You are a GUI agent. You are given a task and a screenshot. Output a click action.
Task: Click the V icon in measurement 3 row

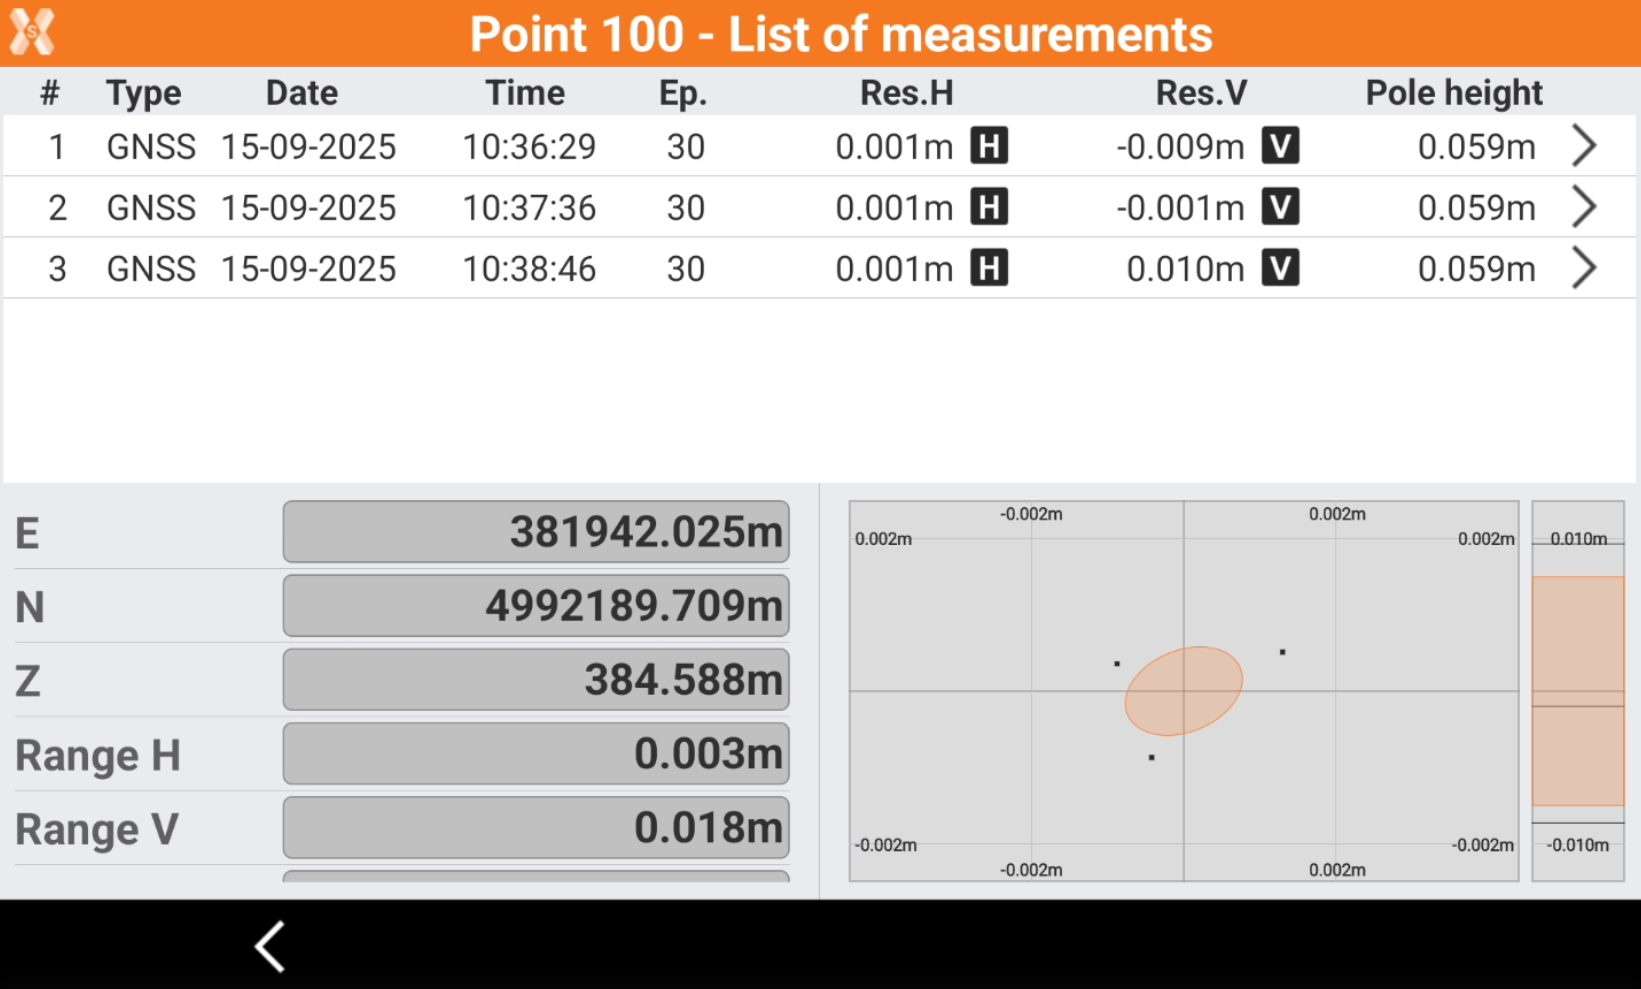1280,268
